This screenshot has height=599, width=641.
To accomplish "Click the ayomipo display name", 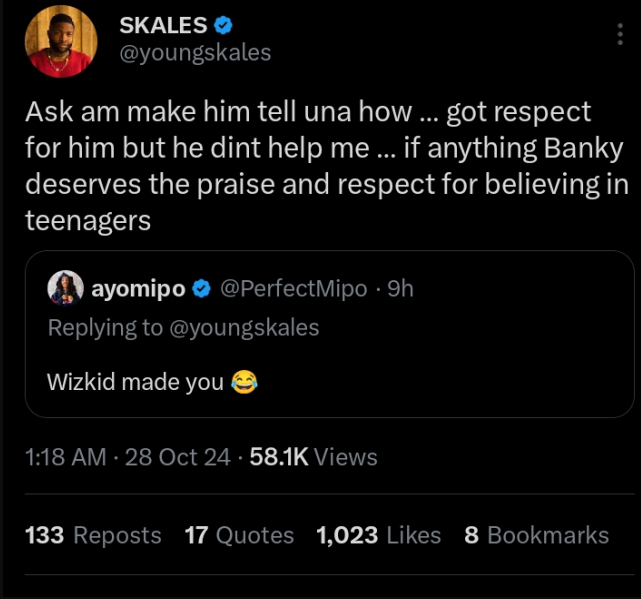I will pos(138,289).
